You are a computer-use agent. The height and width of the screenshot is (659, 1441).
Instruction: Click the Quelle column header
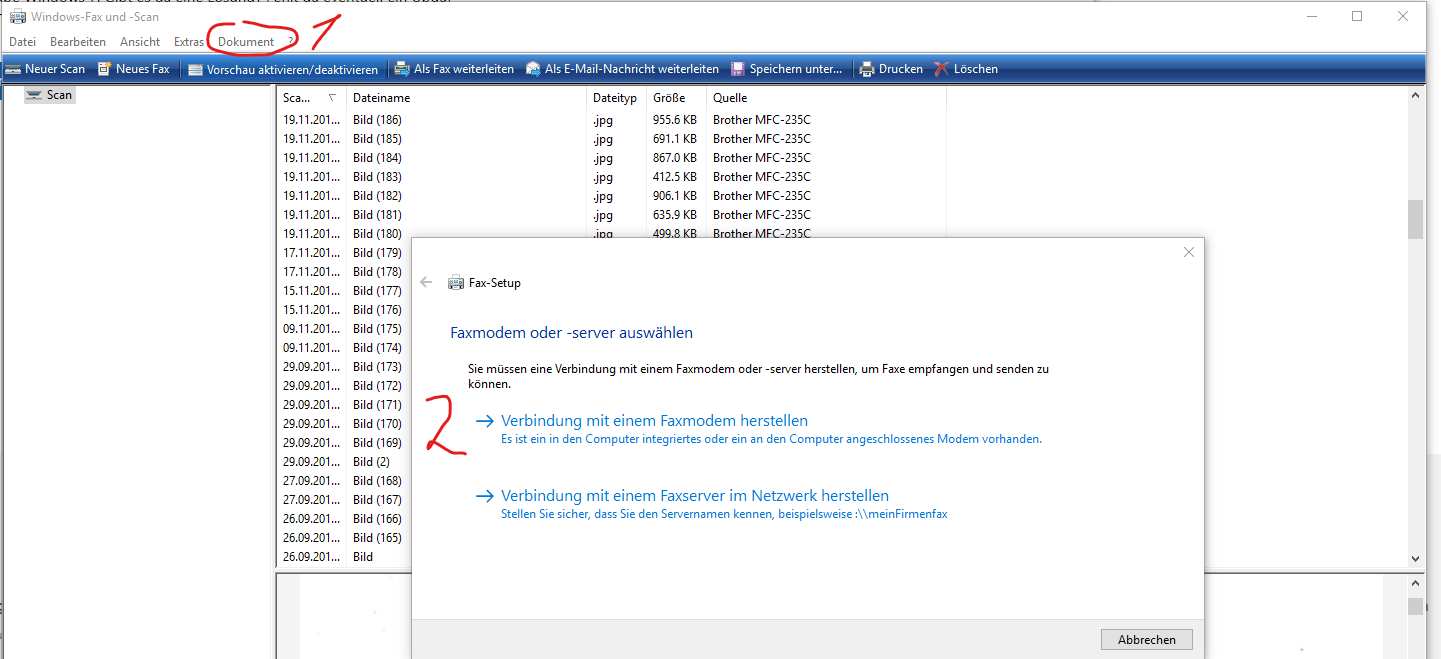click(826, 98)
